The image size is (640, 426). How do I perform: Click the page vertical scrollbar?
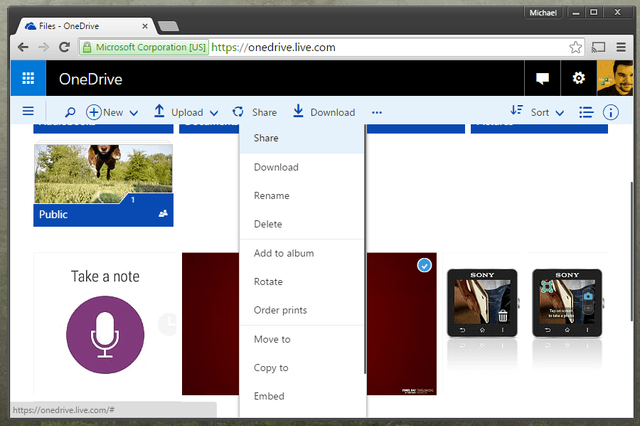(x=632, y=251)
